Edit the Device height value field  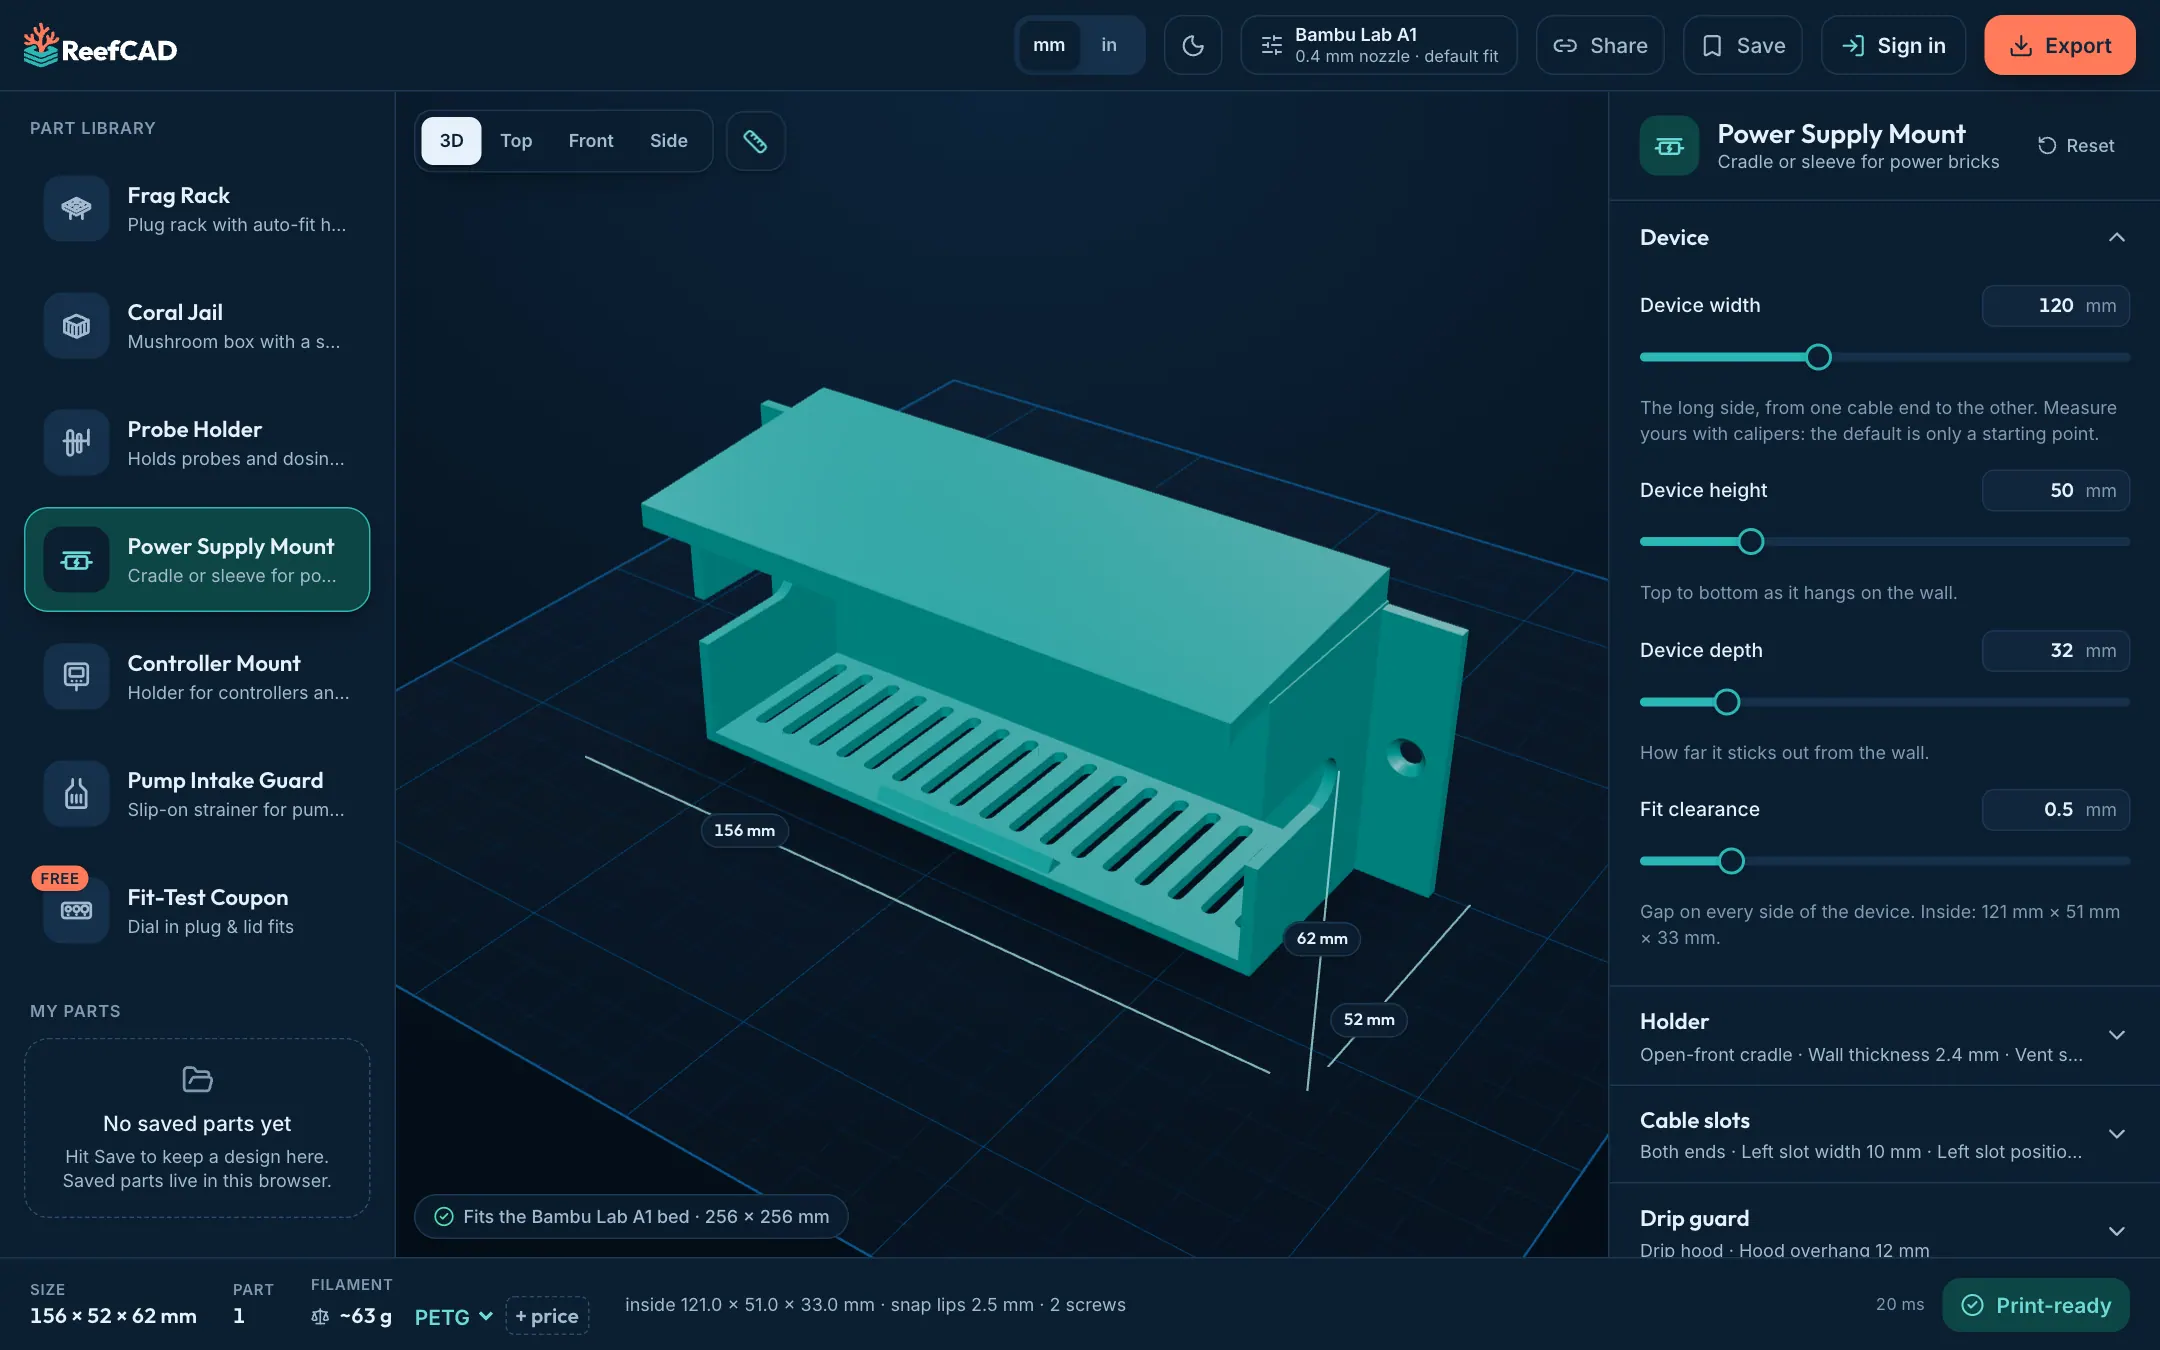point(2056,491)
